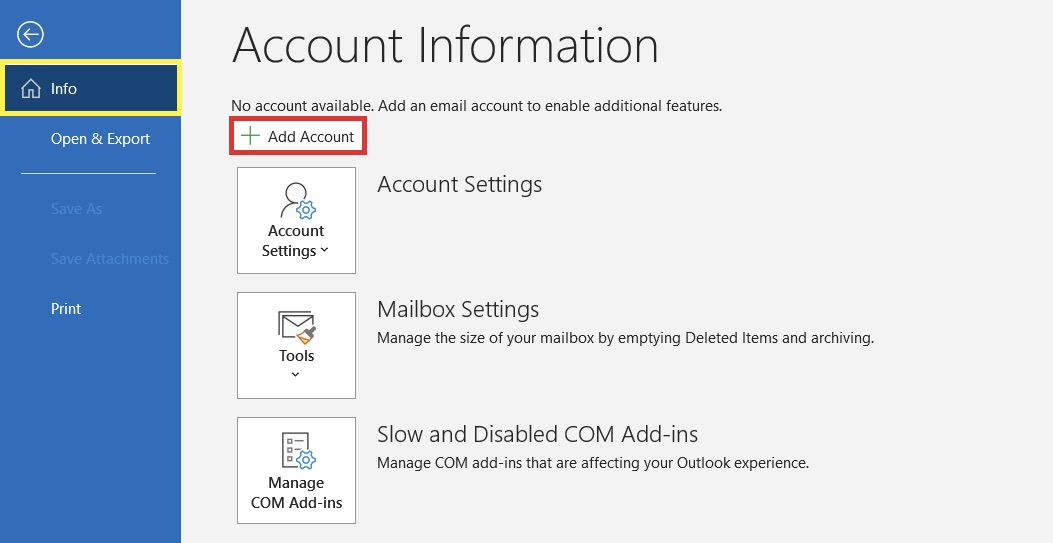The width and height of the screenshot is (1053, 543).
Task: Click the checklist-gear COM Add-ins icon
Action: (x=296, y=452)
